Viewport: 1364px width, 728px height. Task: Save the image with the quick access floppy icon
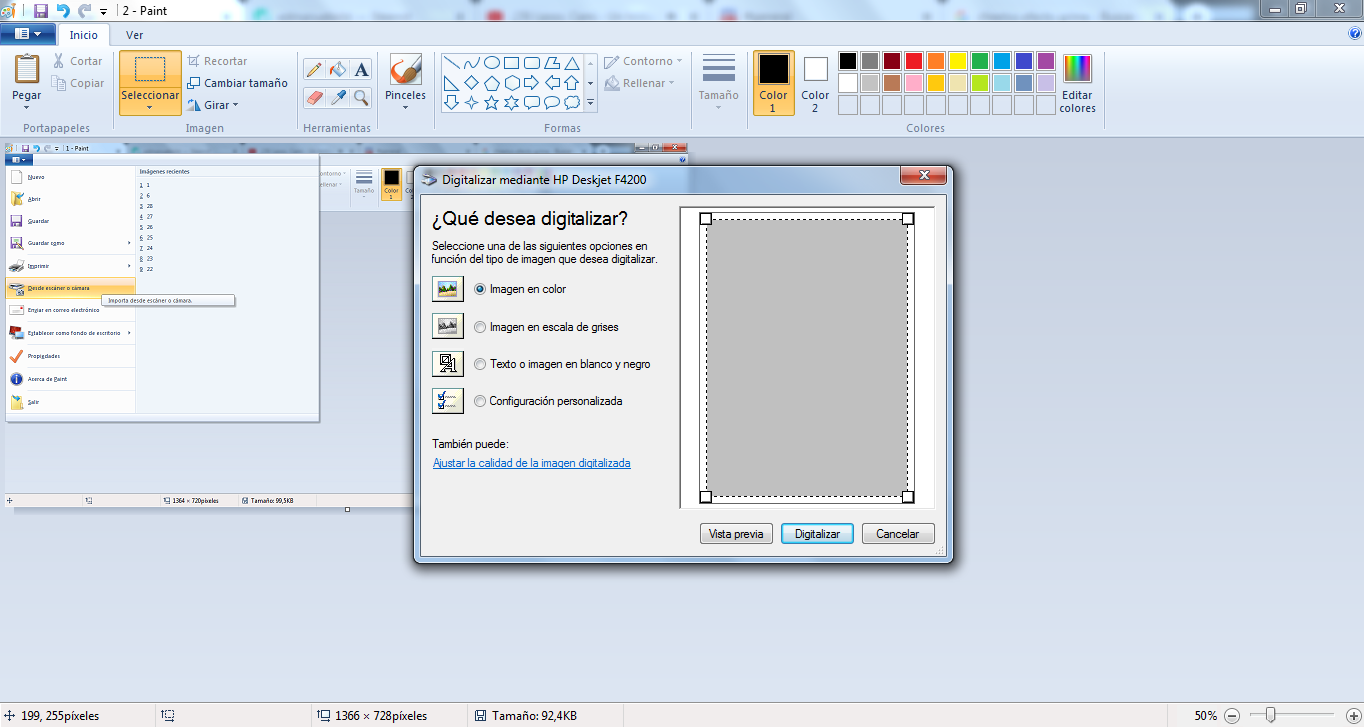click(x=41, y=11)
